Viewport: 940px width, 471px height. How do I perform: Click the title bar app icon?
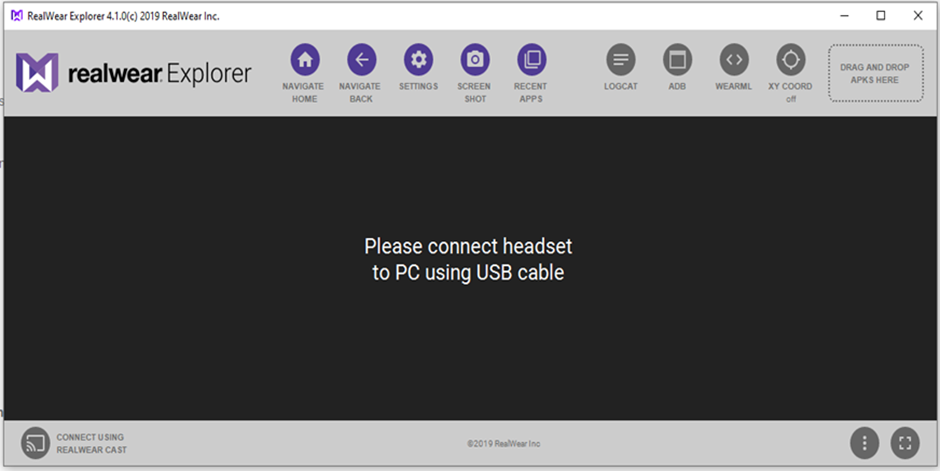tap(15, 15)
